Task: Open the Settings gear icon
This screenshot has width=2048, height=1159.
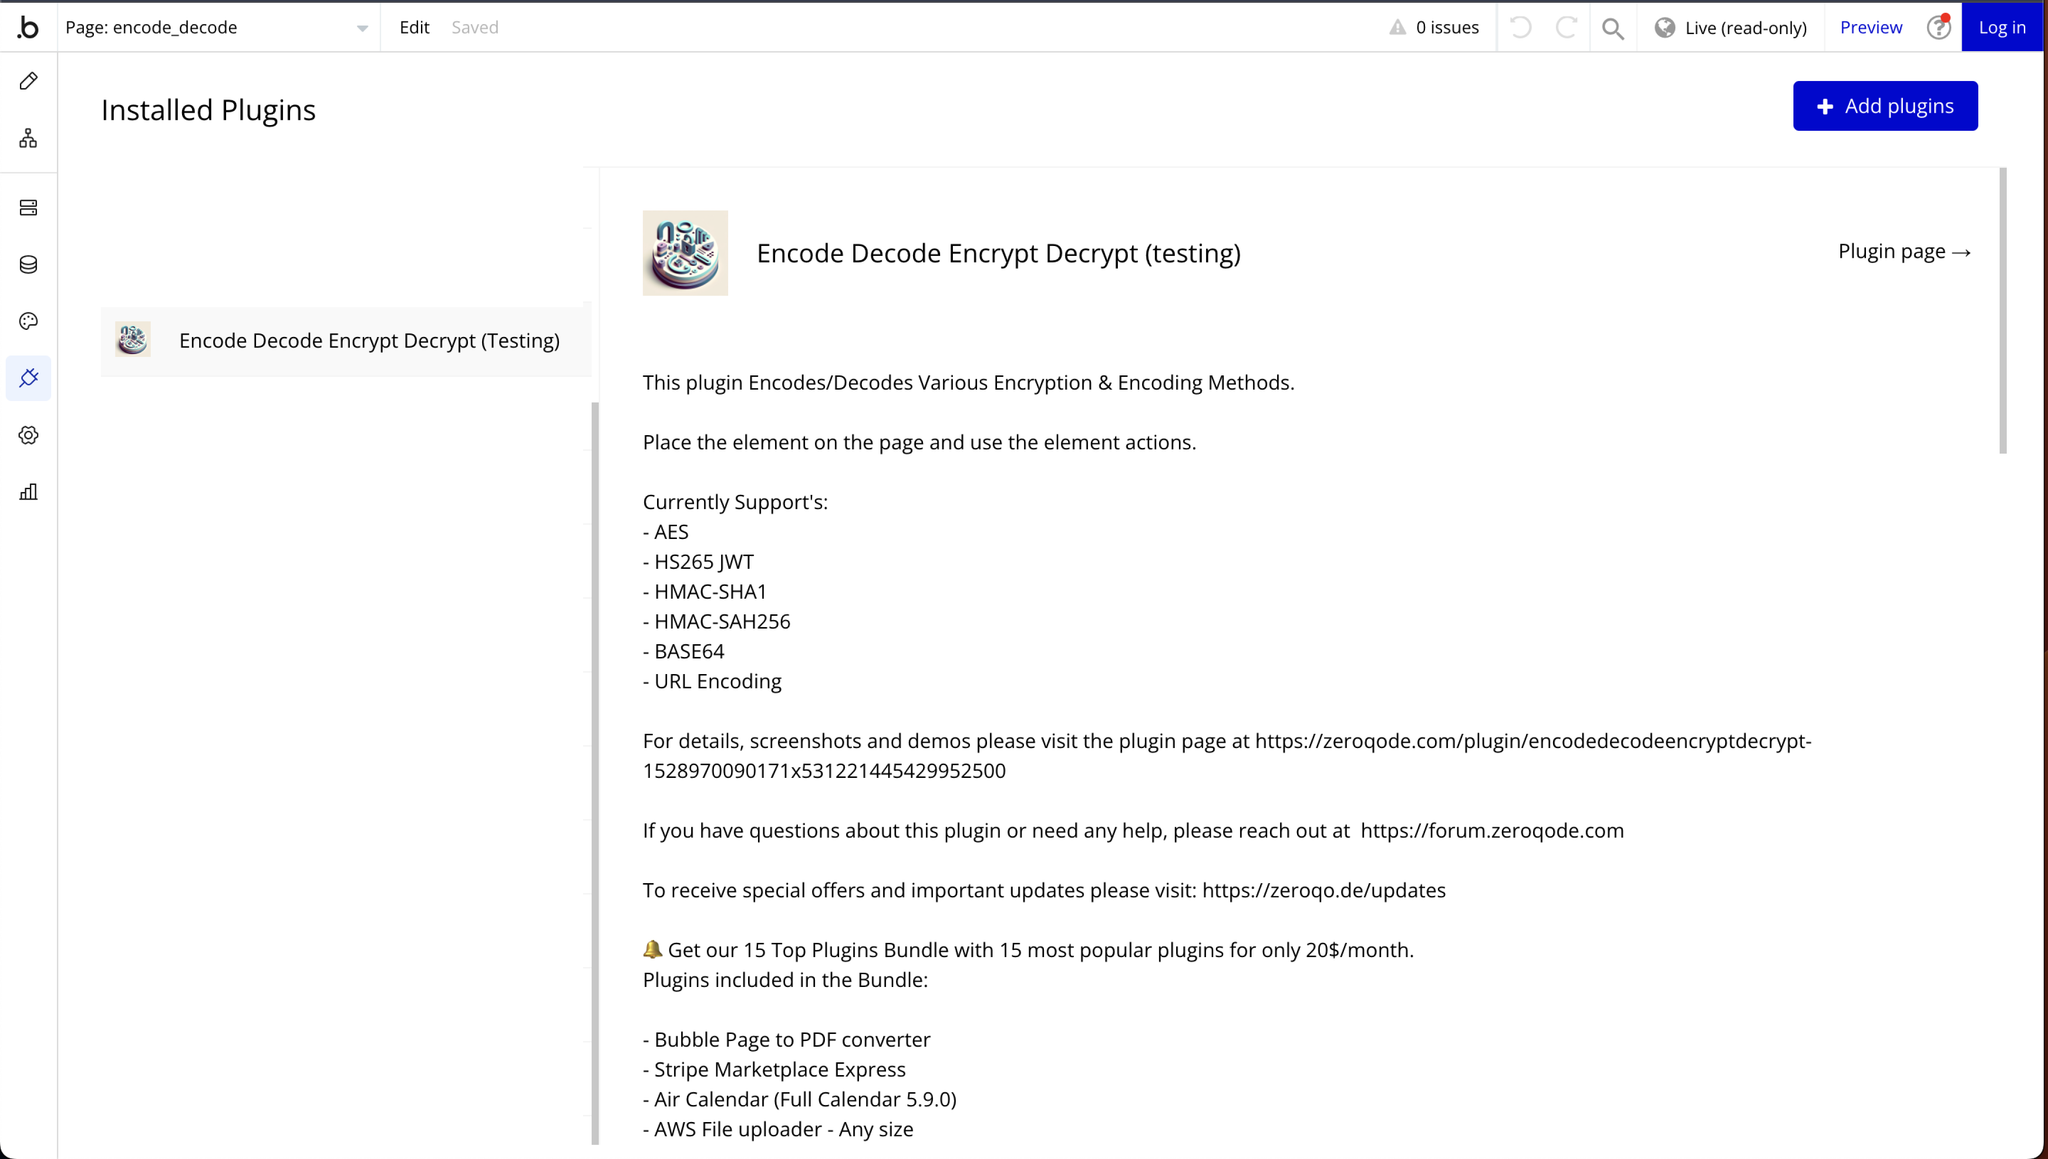Action: coord(28,435)
